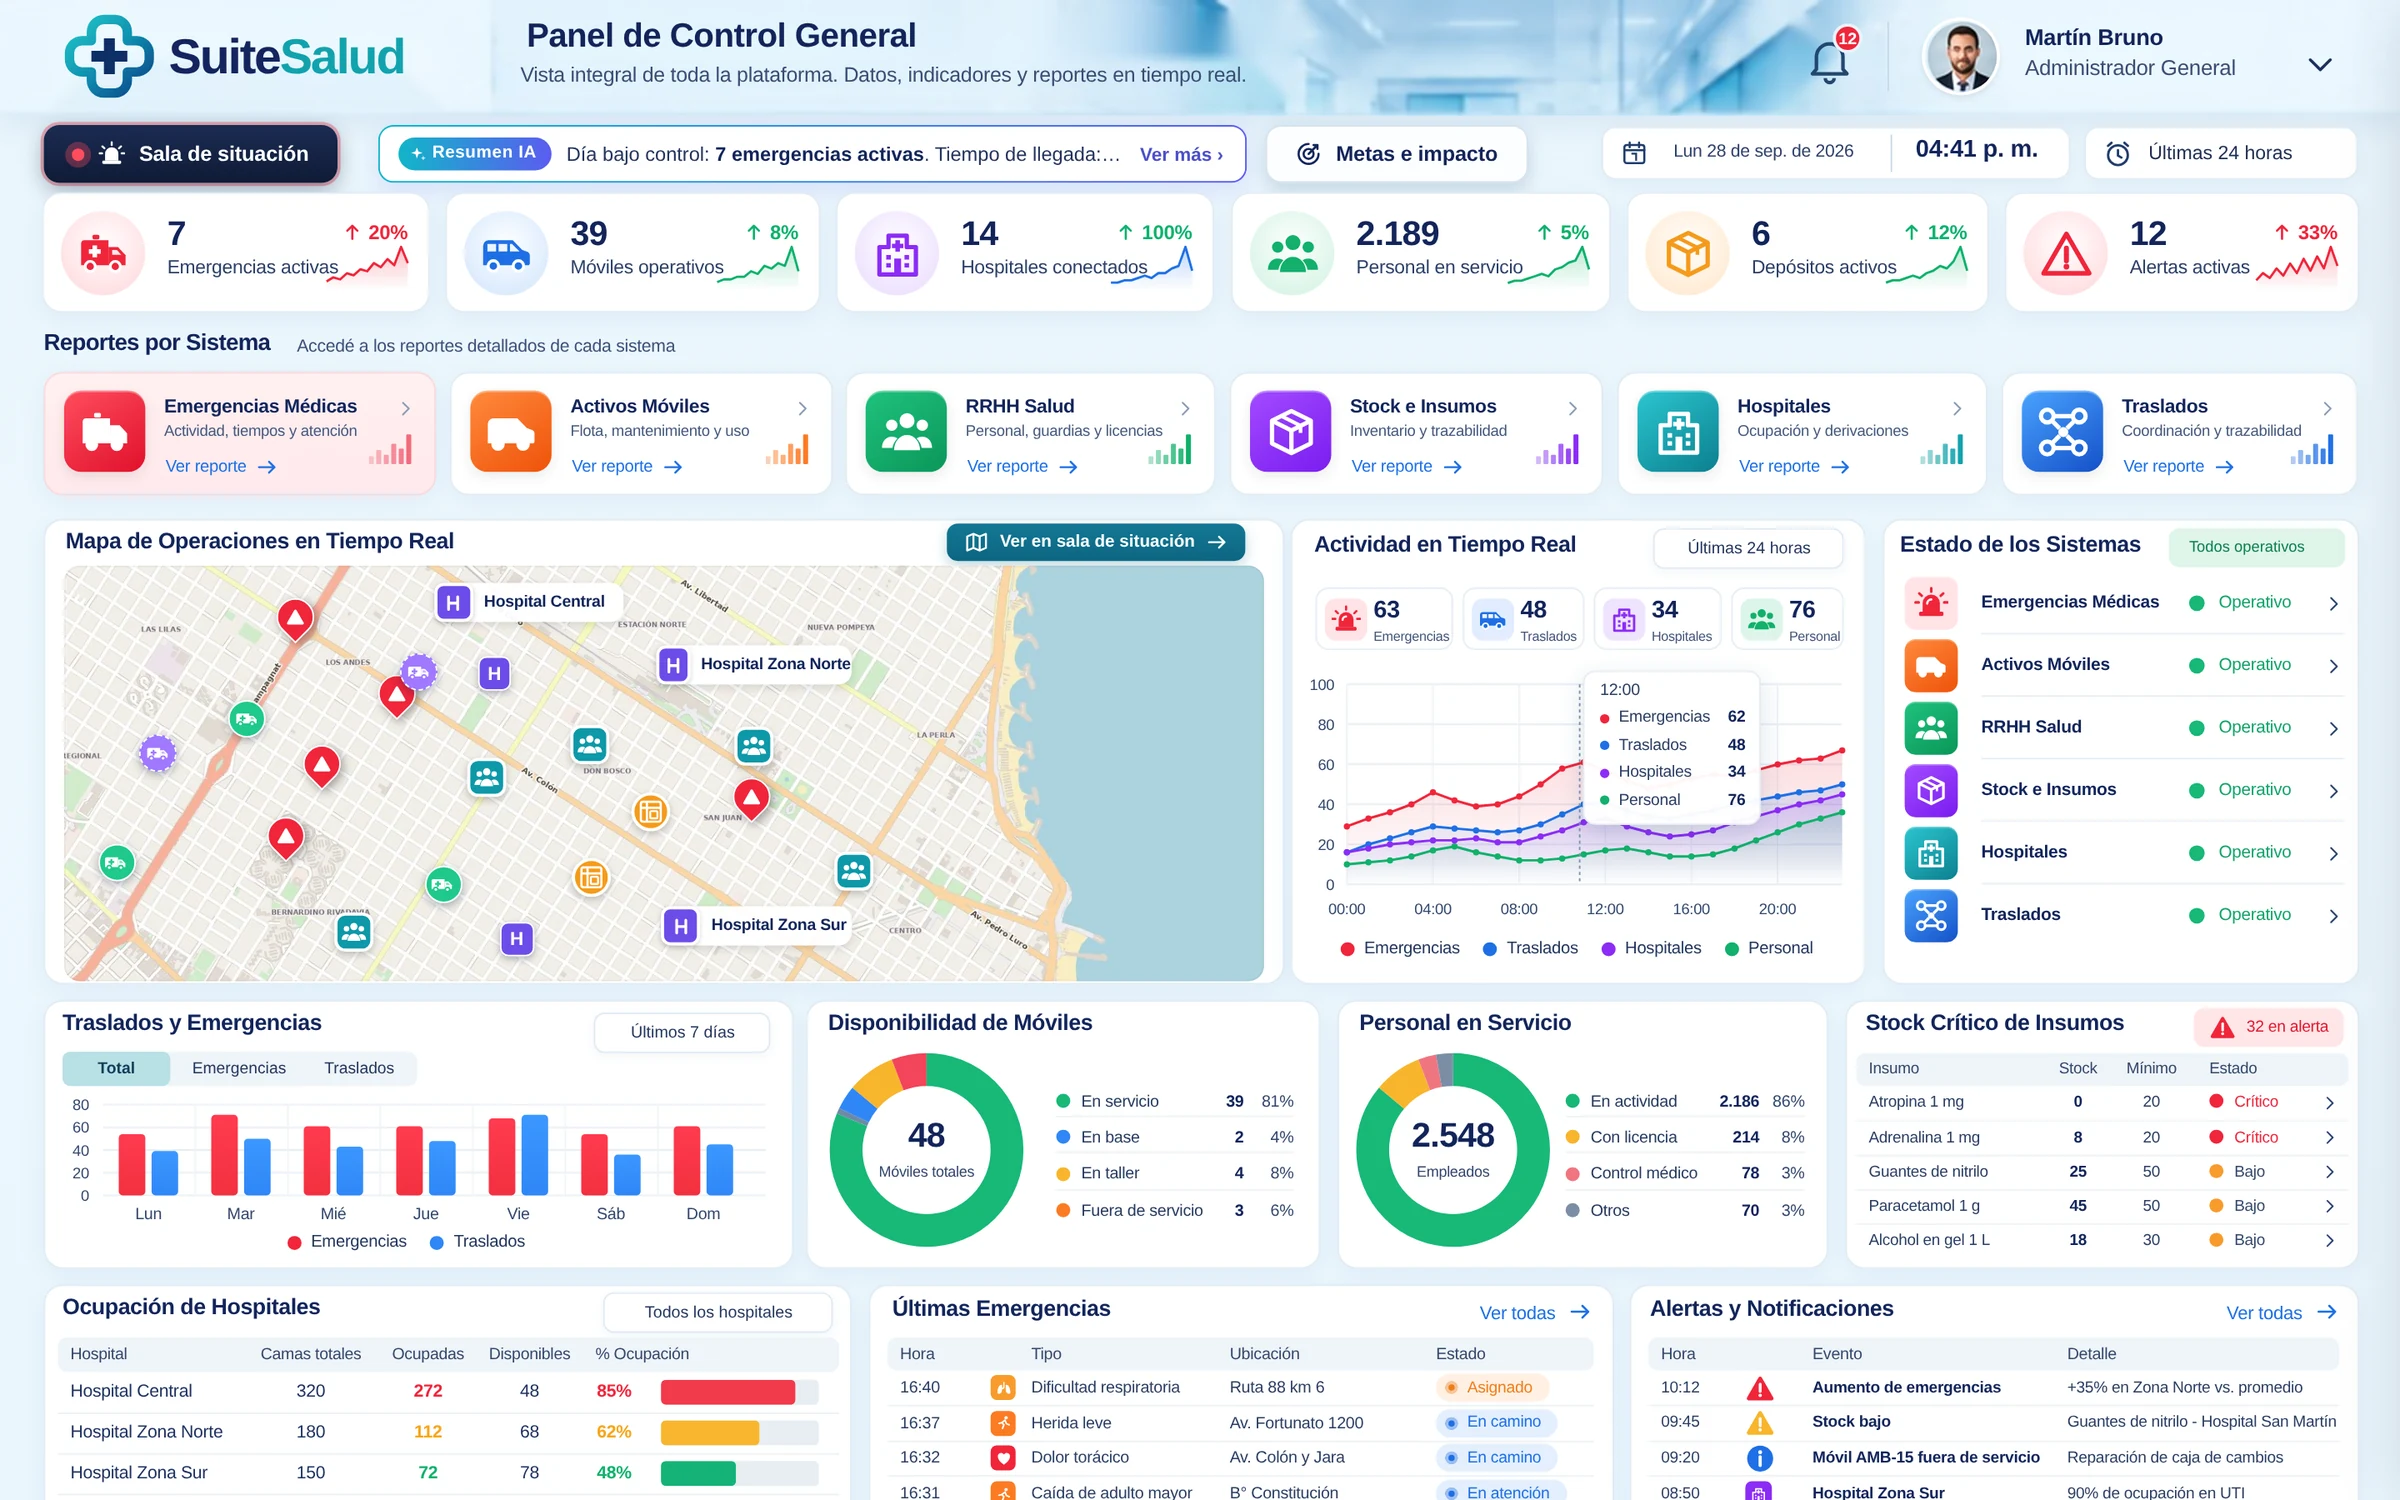Click the red emergency pin near Las Lilas

(295, 620)
